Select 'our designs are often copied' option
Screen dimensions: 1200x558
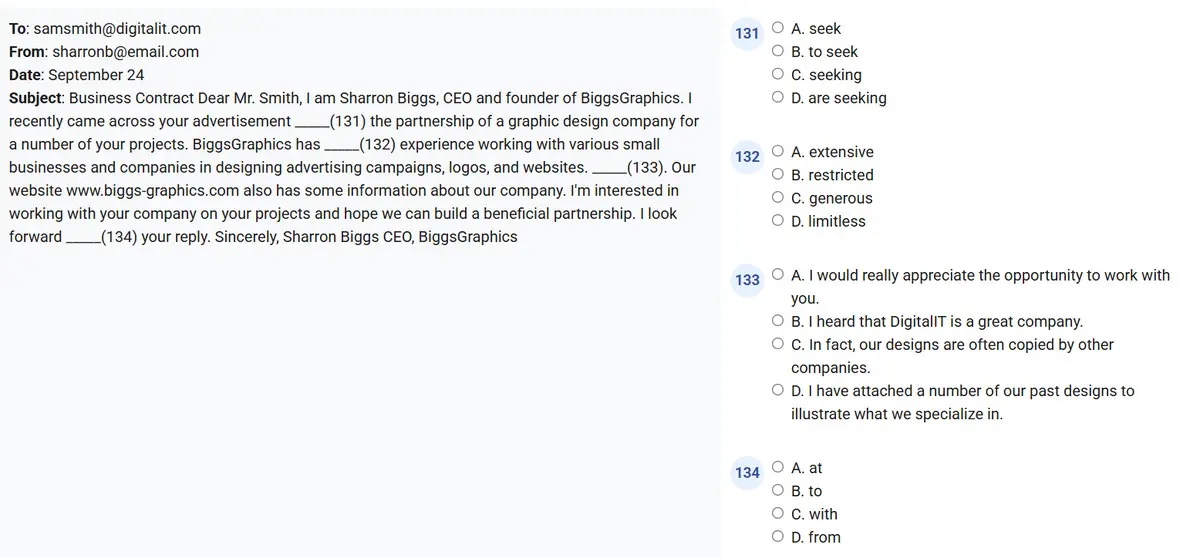point(778,345)
